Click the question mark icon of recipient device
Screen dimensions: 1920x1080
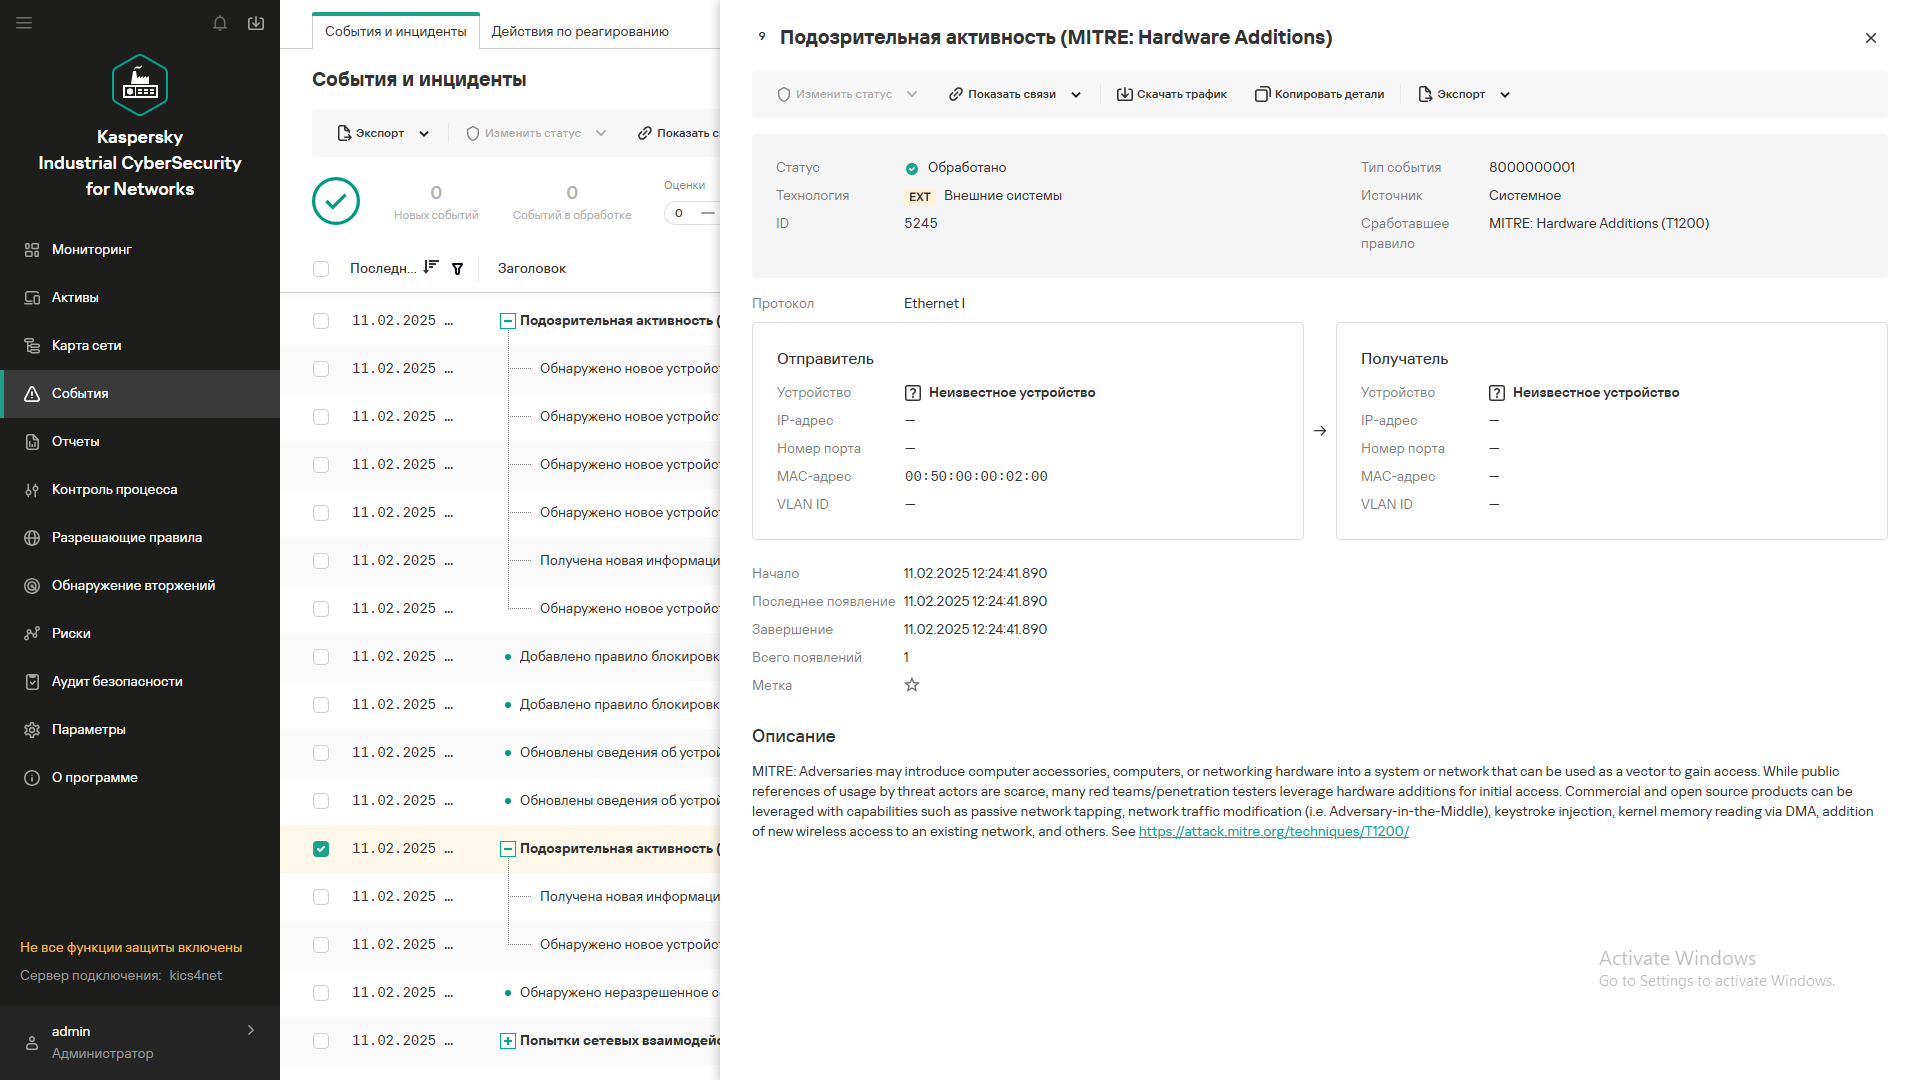[1496, 393]
